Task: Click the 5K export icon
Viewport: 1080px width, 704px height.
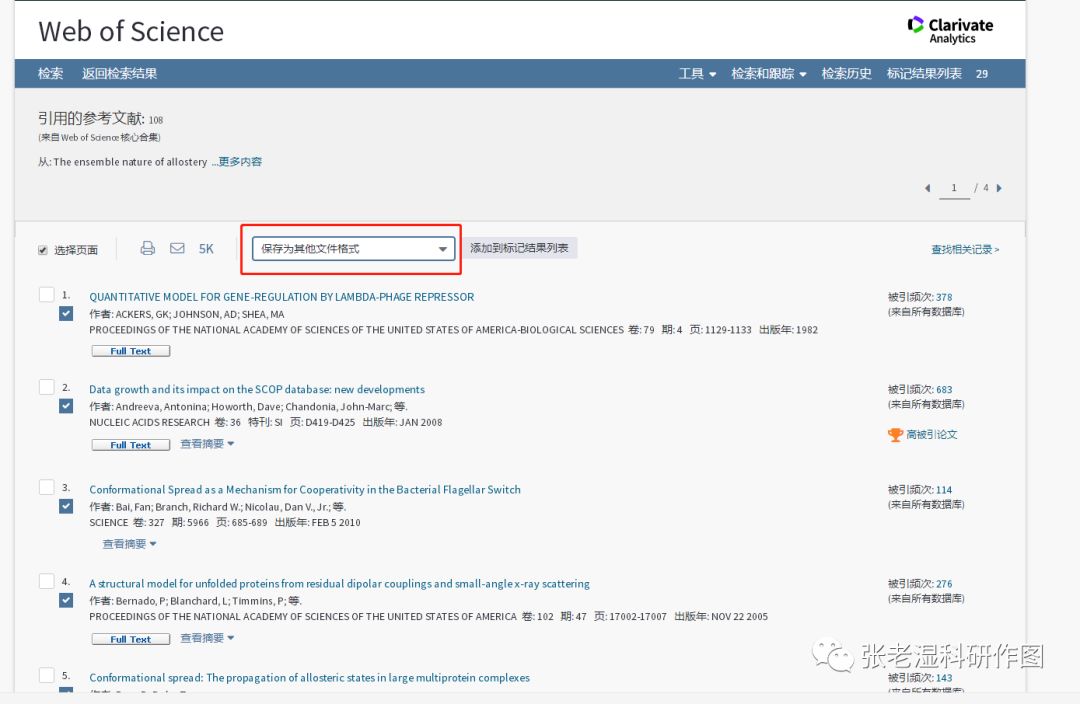Action: [206, 249]
